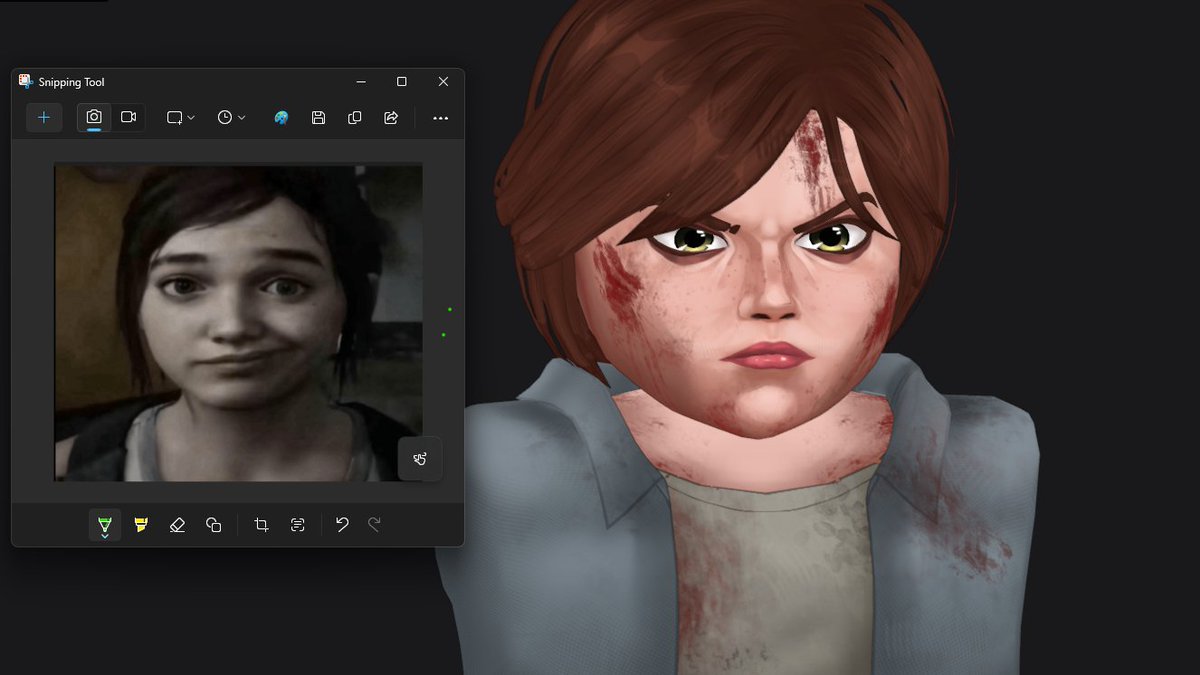Viewport: 1200px width, 675px height.
Task: Maximize the Snipping Tool window
Action: pyautogui.click(x=401, y=82)
